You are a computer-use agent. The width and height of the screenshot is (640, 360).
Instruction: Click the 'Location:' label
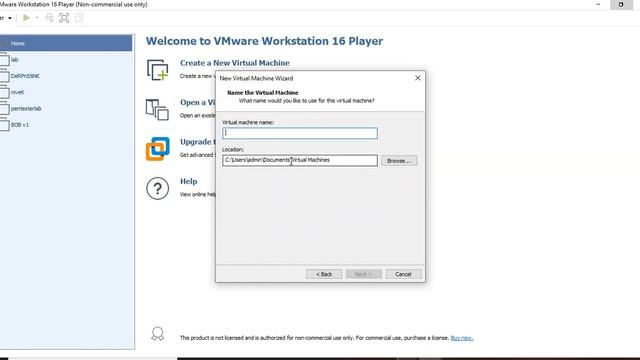(x=233, y=150)
